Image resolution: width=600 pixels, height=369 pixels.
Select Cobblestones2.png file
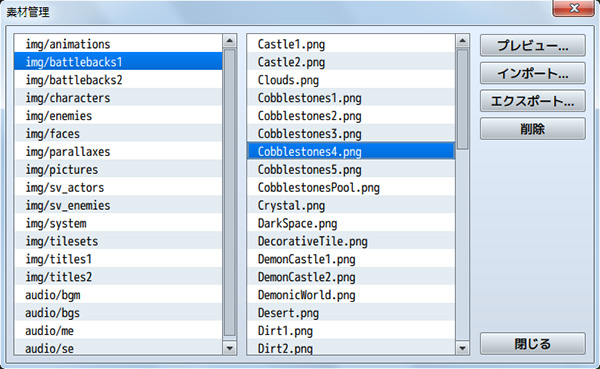coord(351,116)
